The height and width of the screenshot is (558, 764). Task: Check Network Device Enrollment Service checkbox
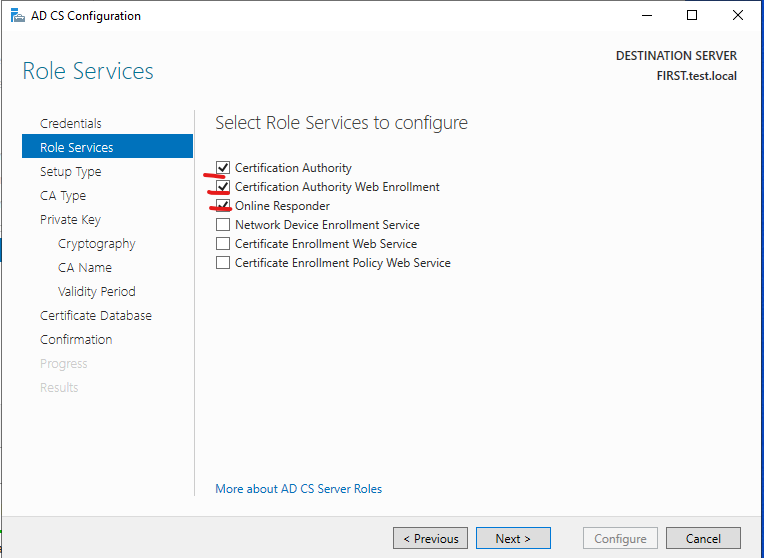point(223,225)
